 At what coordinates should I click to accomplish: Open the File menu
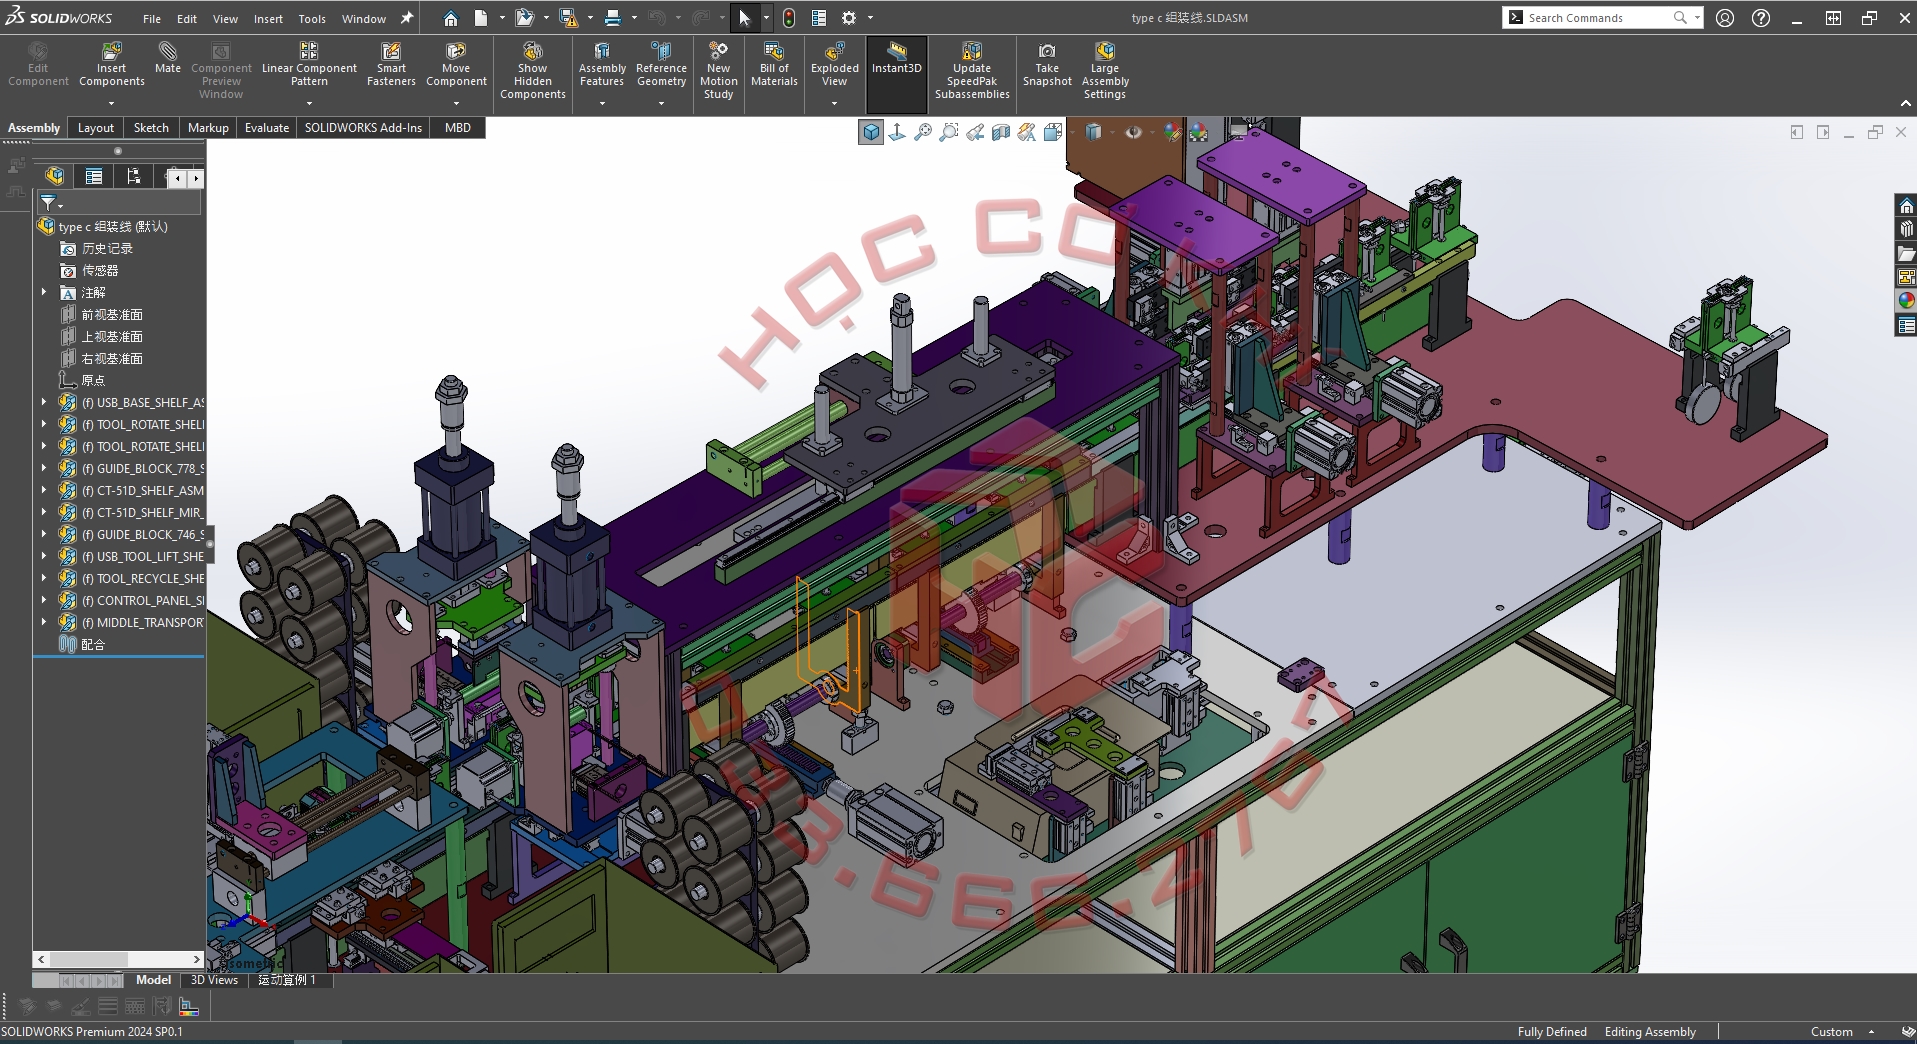(152, 19)
